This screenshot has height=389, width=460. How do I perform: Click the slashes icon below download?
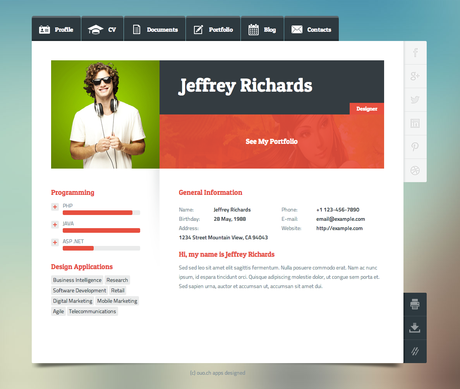[x=415, y=351]
